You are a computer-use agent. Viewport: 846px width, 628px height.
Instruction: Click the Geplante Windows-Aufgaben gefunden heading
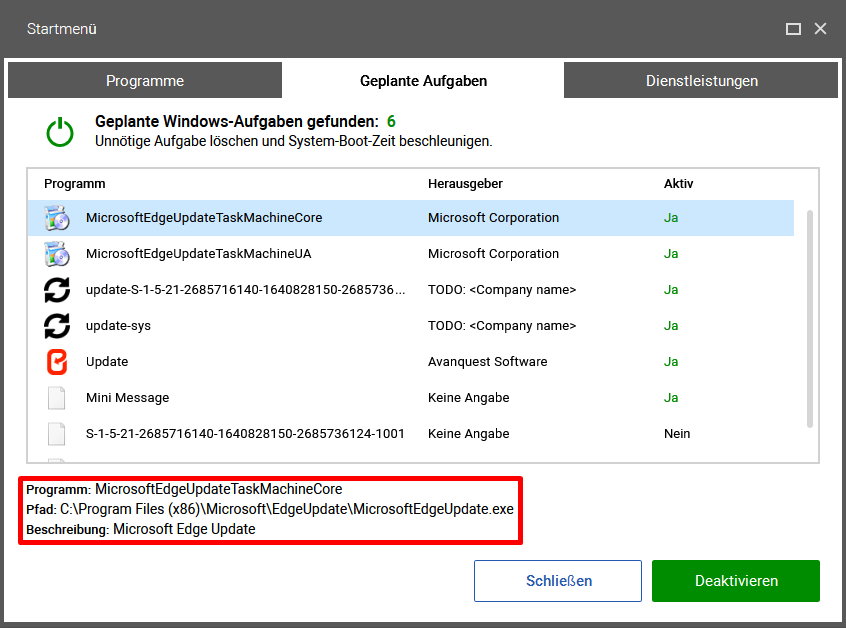pyautogui.click(x=237, y=121)
